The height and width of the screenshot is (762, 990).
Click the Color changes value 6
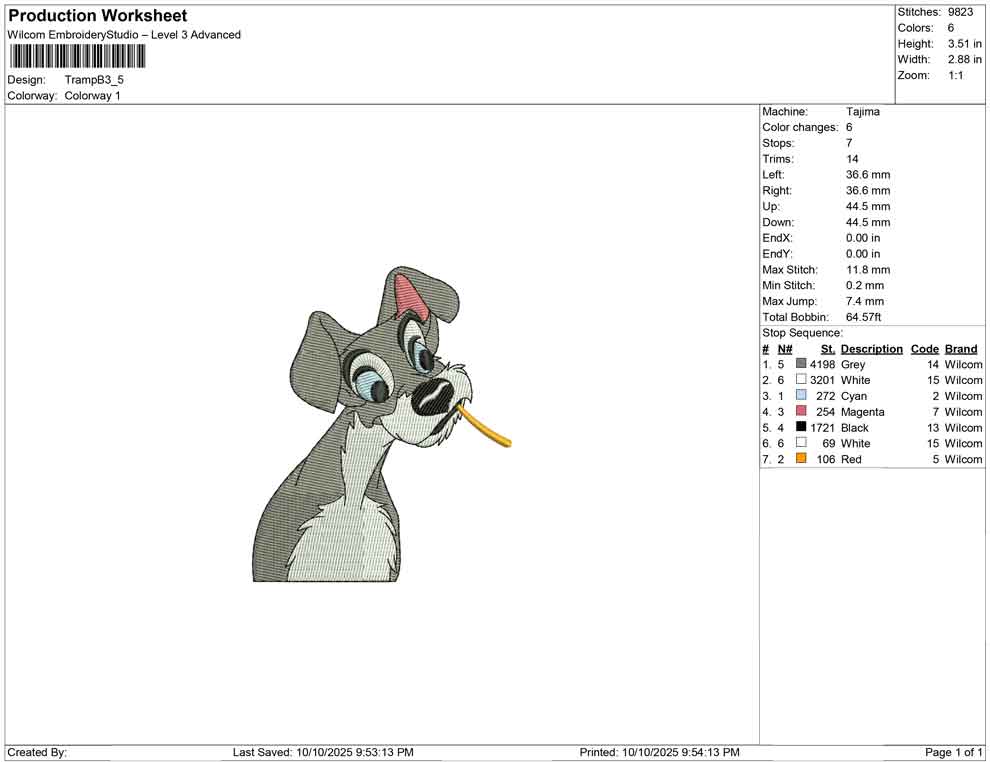tap(849, 127)
